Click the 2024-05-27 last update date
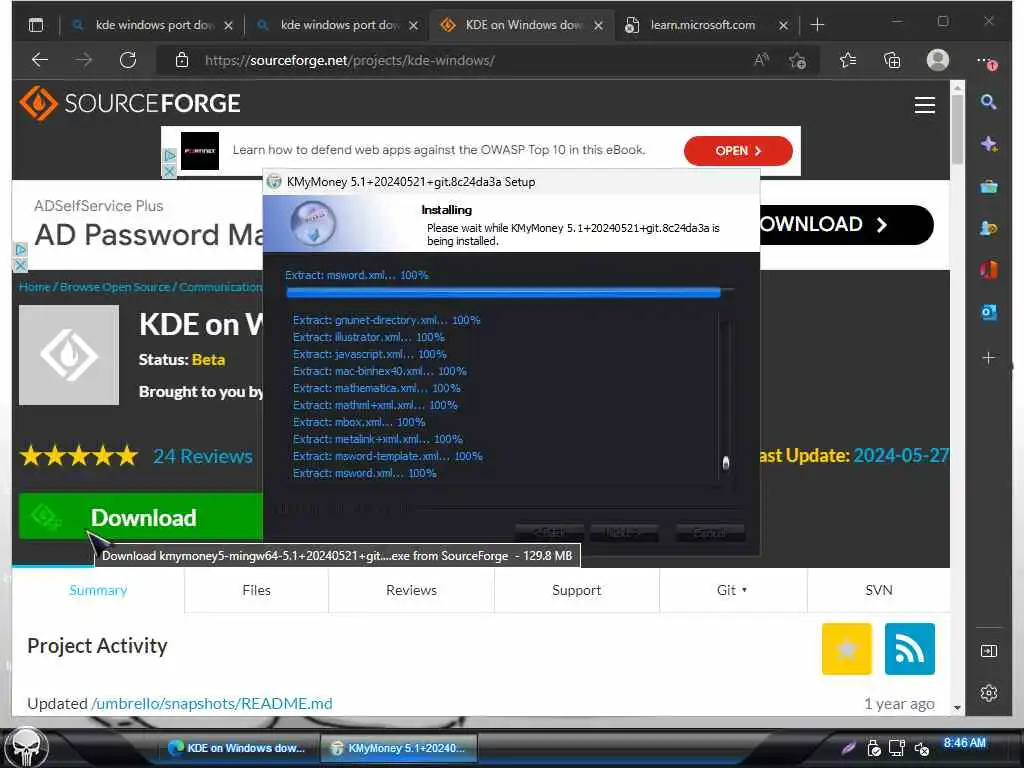The width and height of the screenshot is (1024, 768). (901, 455)
